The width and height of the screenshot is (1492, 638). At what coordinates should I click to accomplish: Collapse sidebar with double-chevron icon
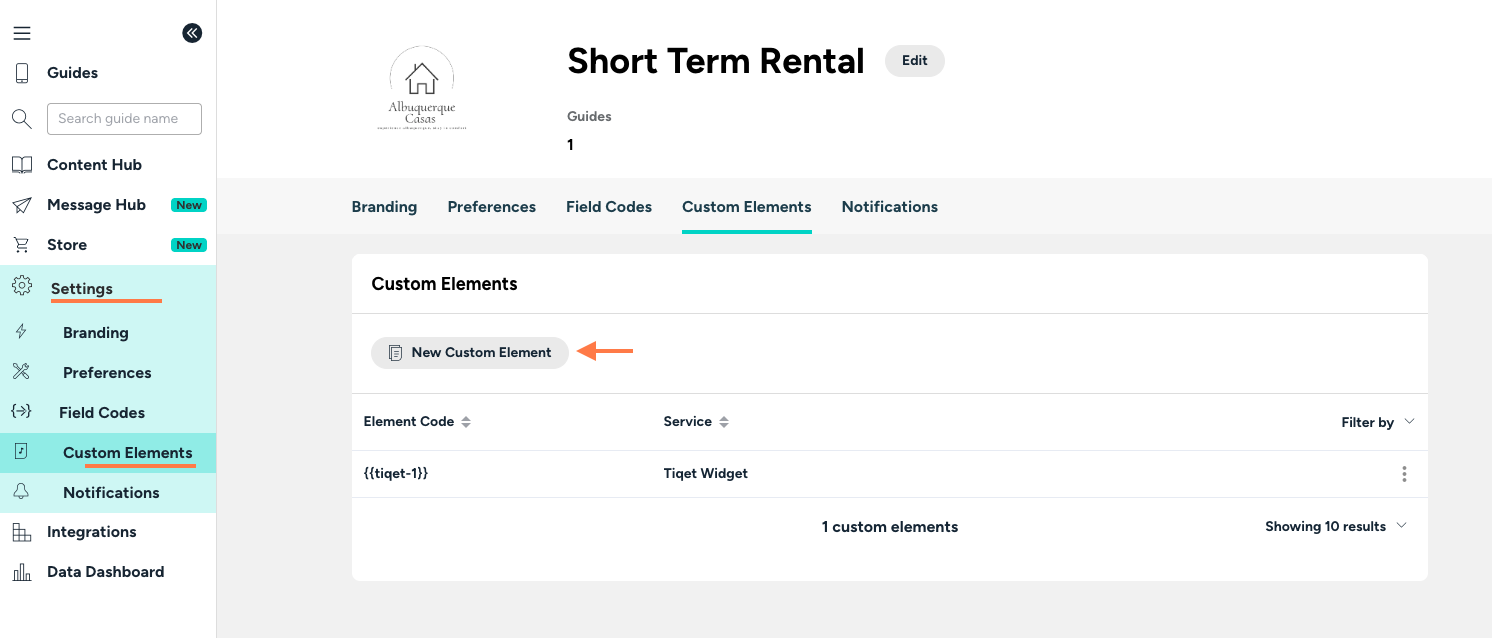(x=192, y=33)
